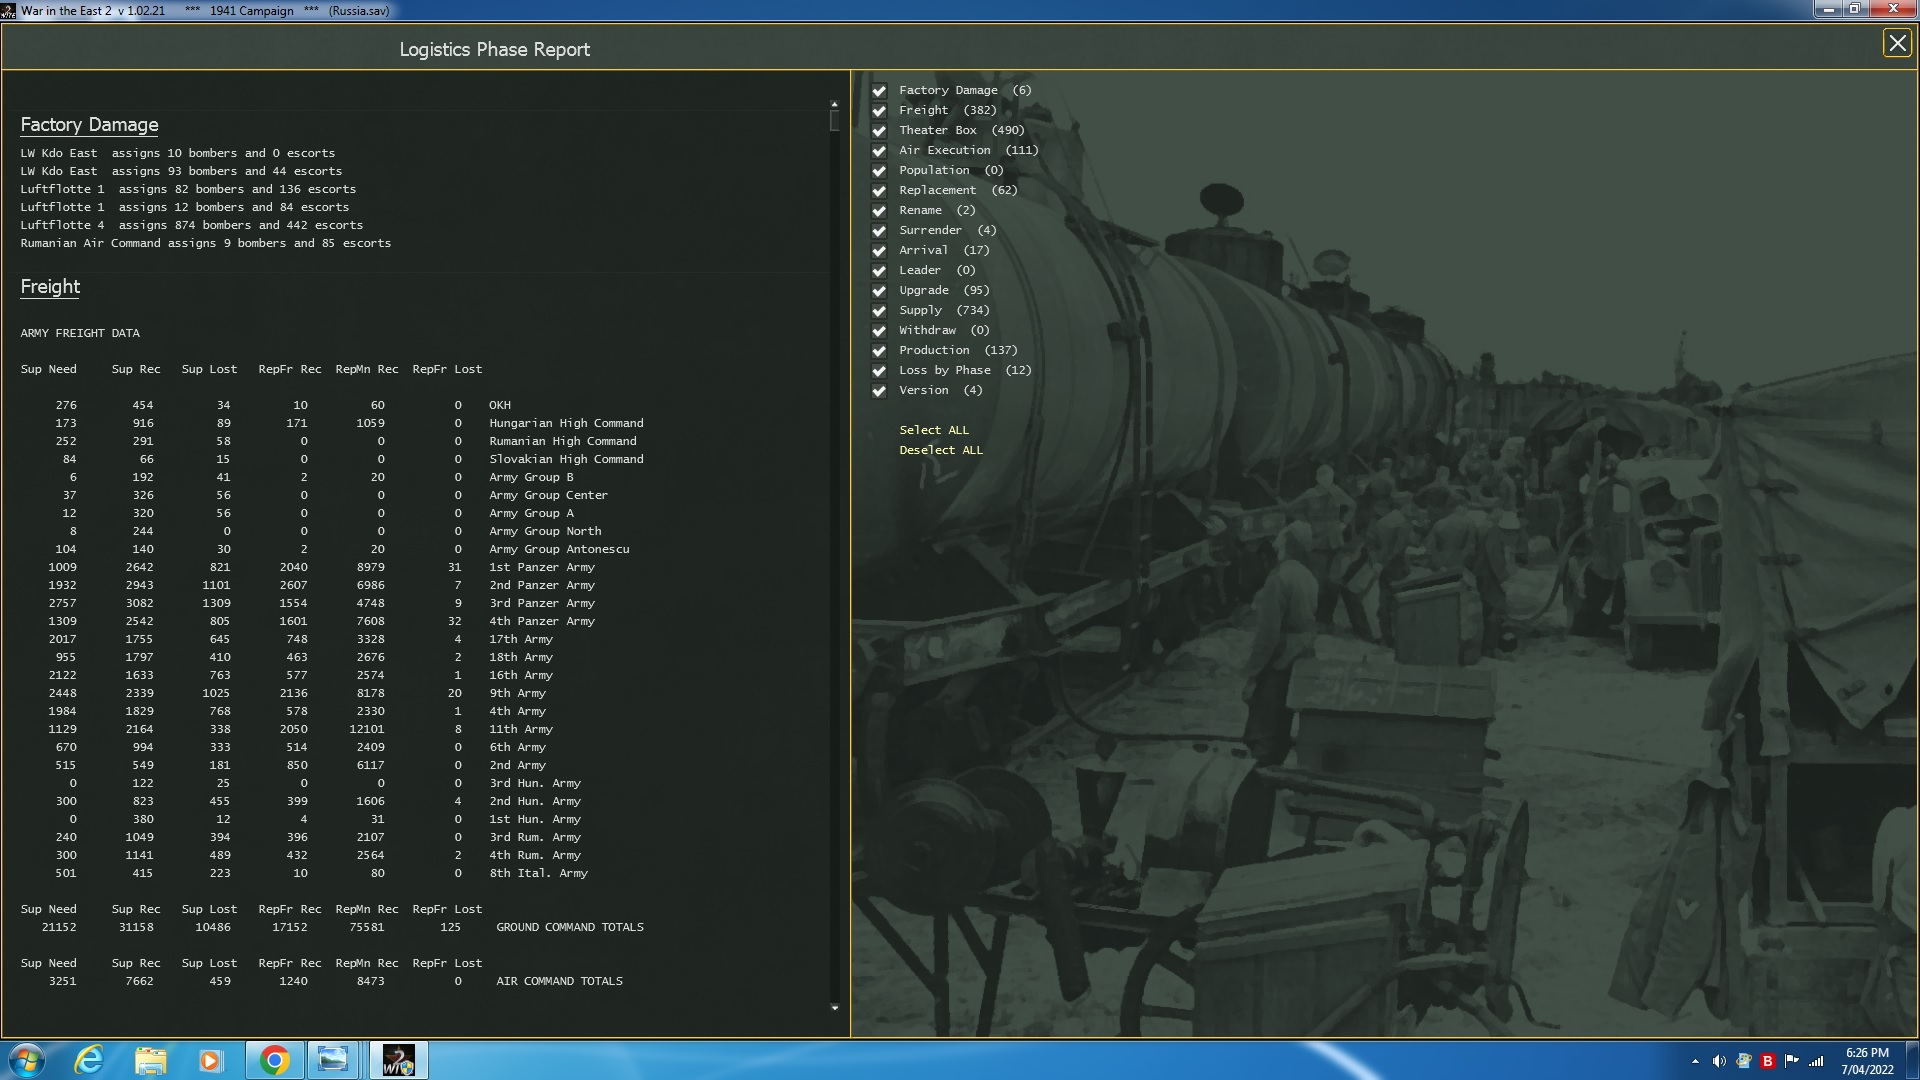Toggle the Production (137) checkbox
This screenshot has height=1080, width=1920.
click(x=879, y=350)
